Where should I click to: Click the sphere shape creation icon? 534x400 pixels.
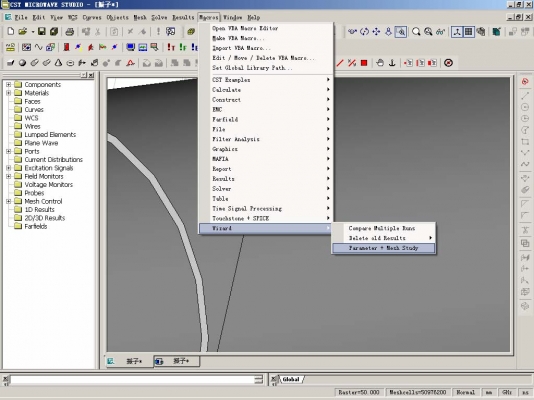click(22, 63)
